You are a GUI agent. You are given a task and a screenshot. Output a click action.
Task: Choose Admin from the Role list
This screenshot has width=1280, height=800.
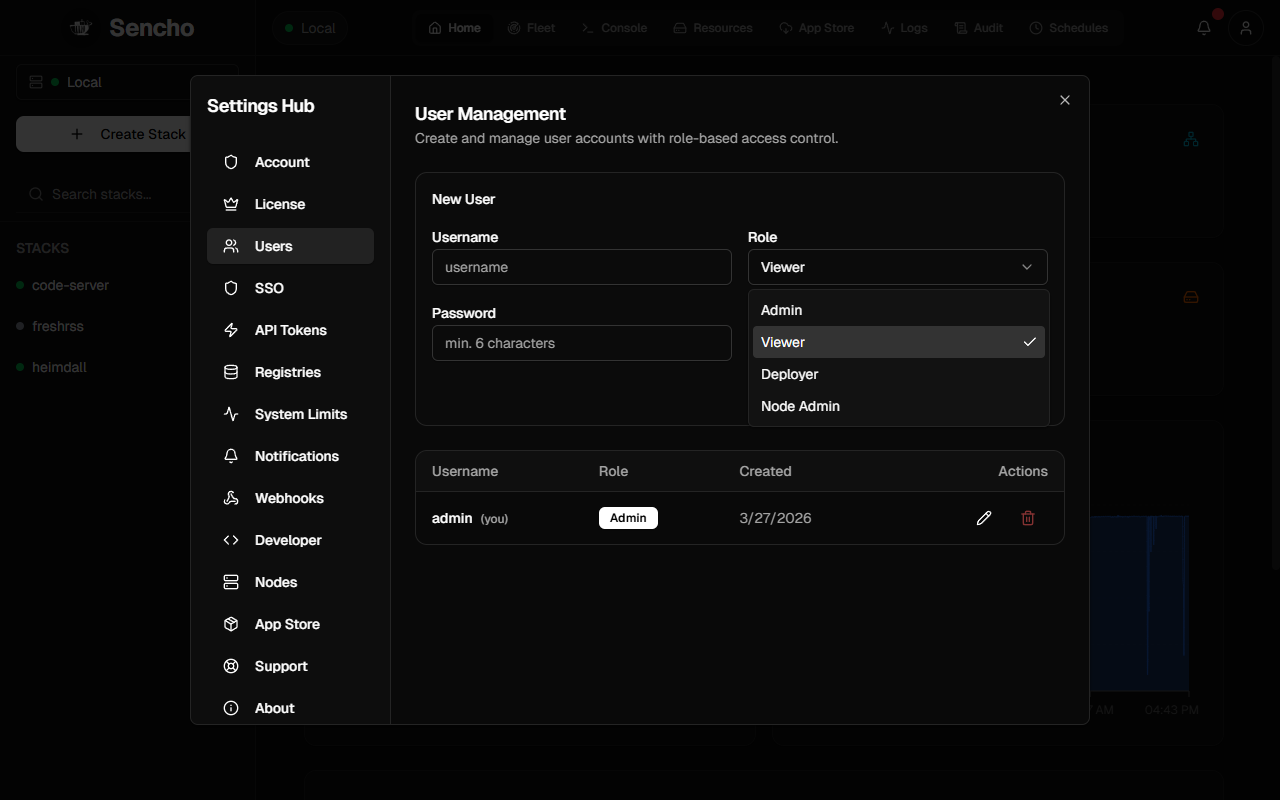tap(899, 310)
